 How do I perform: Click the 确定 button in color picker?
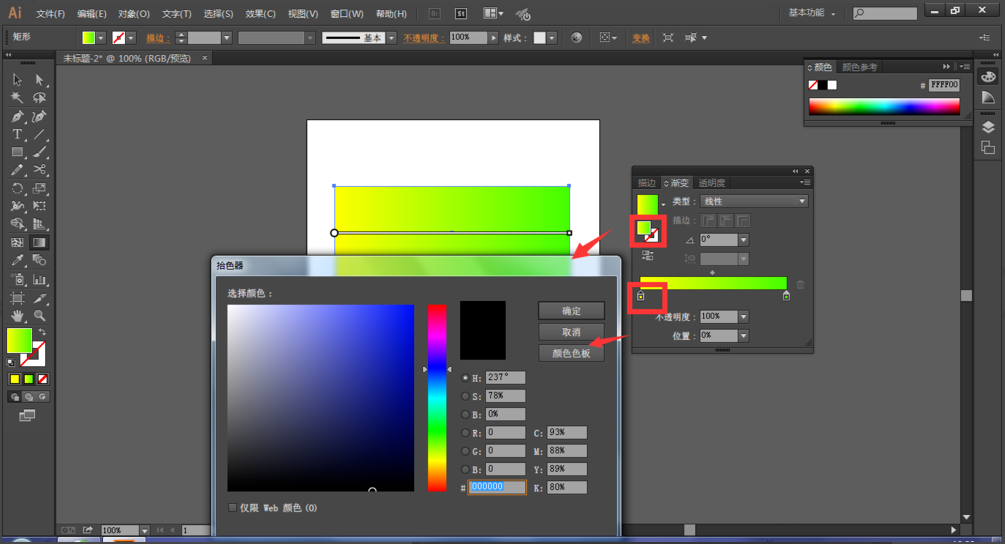click(x=571, y=311)
